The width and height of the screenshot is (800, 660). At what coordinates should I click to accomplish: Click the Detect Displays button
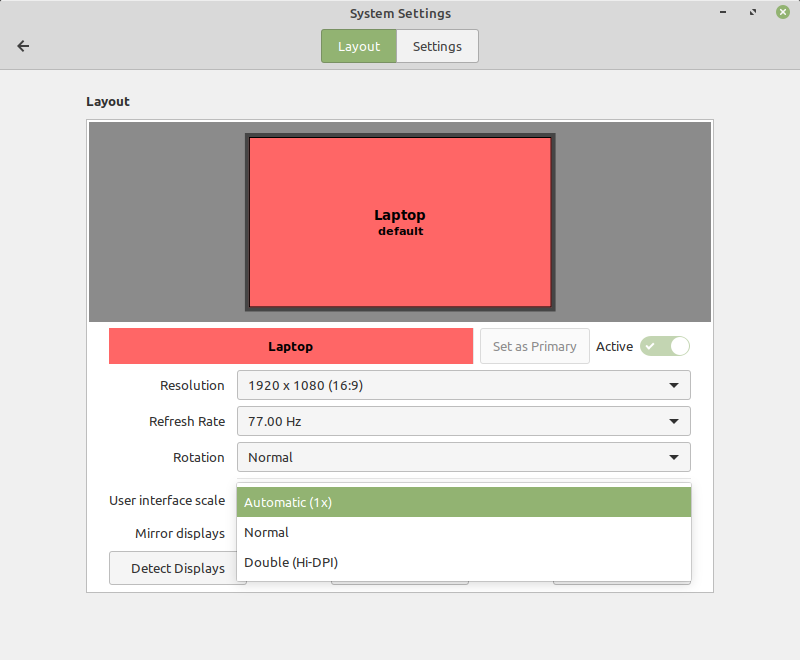point(173,568)
